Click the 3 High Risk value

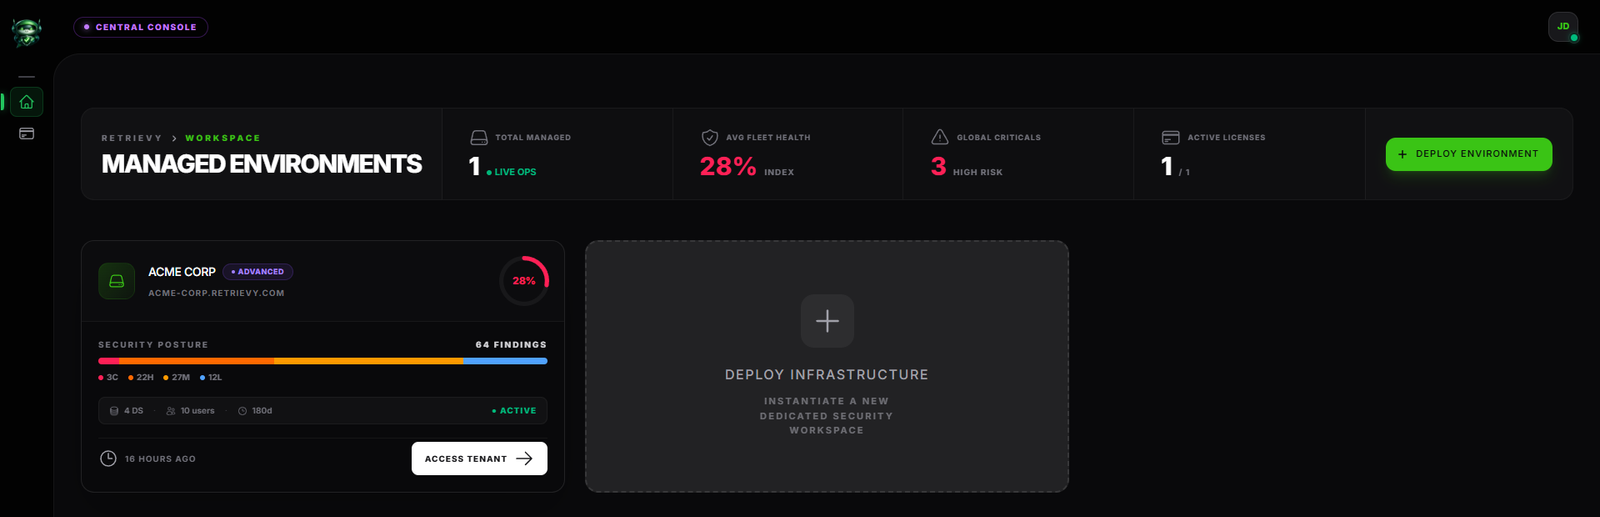pyautogui.click(x=966, y=167)
